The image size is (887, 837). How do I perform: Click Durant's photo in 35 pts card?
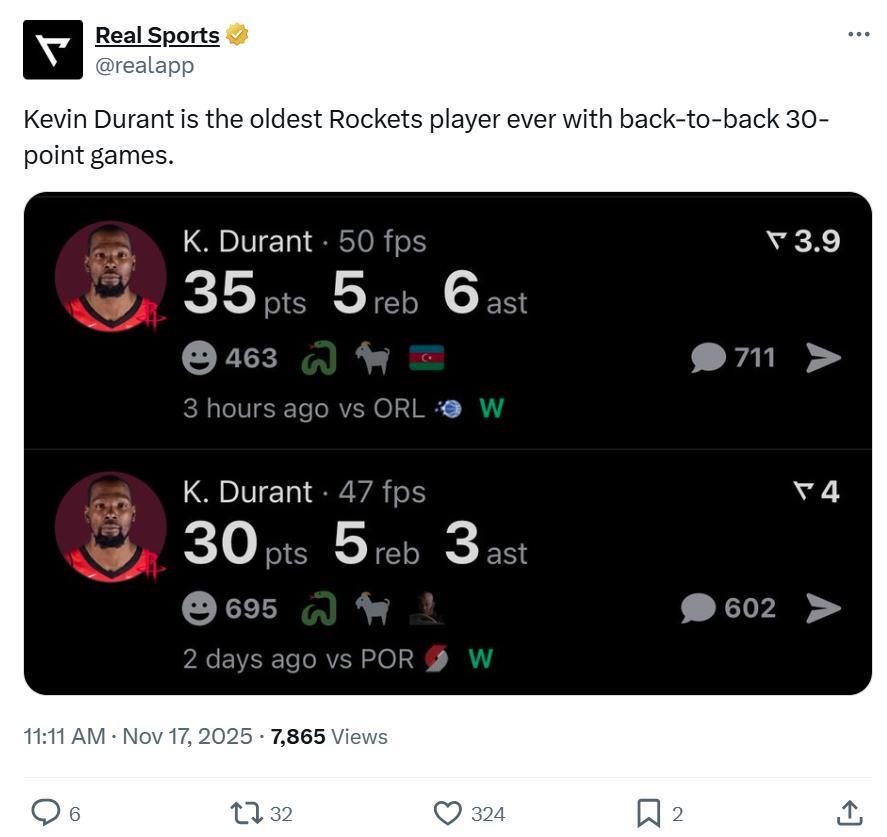[x=110, y=276]
